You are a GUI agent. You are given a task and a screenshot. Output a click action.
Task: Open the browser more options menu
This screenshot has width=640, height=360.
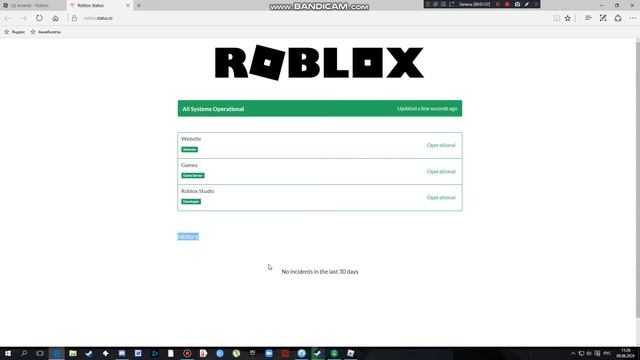click(x=632, y=18)
